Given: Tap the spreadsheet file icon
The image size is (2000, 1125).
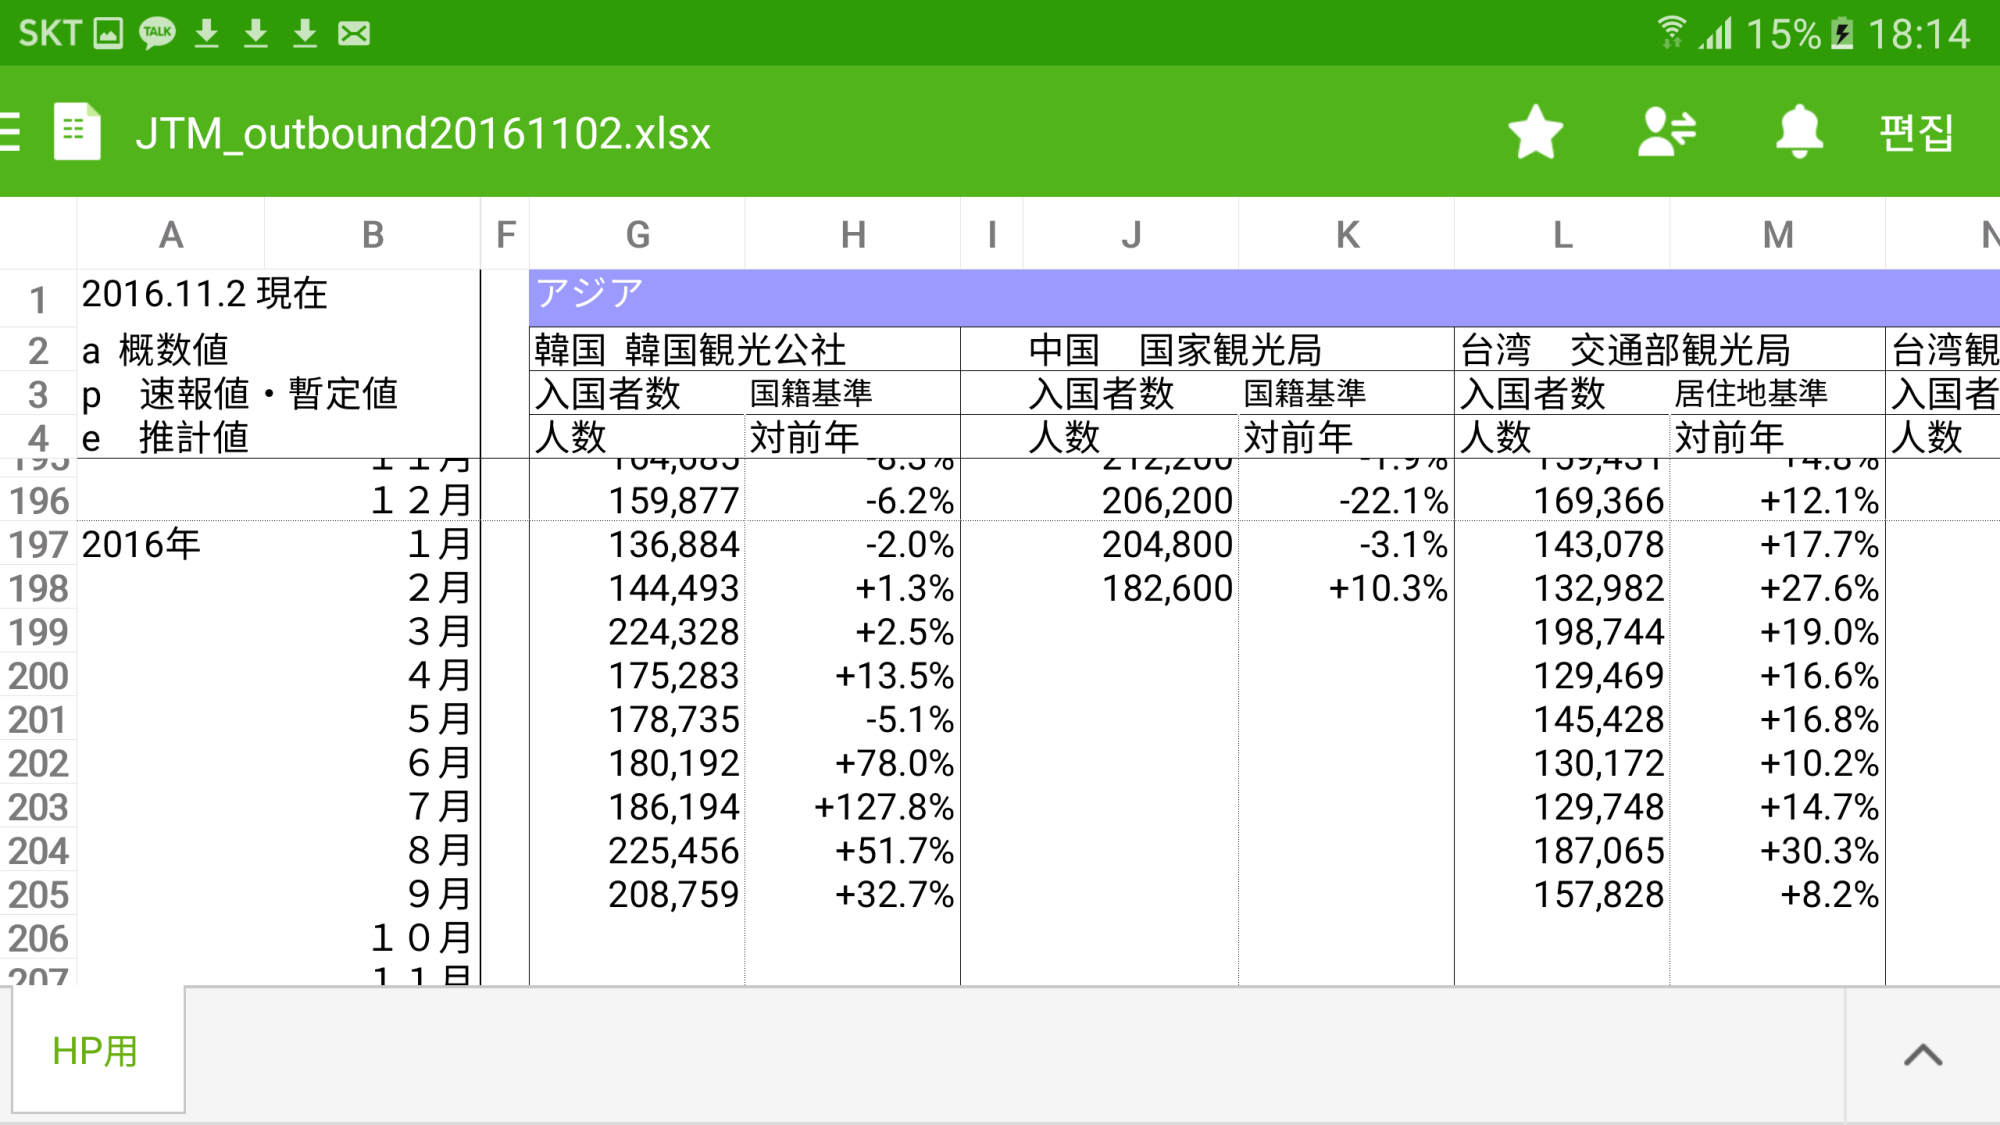Looking at the screenshot, I should pyautogui.click(x=77, y=133).
